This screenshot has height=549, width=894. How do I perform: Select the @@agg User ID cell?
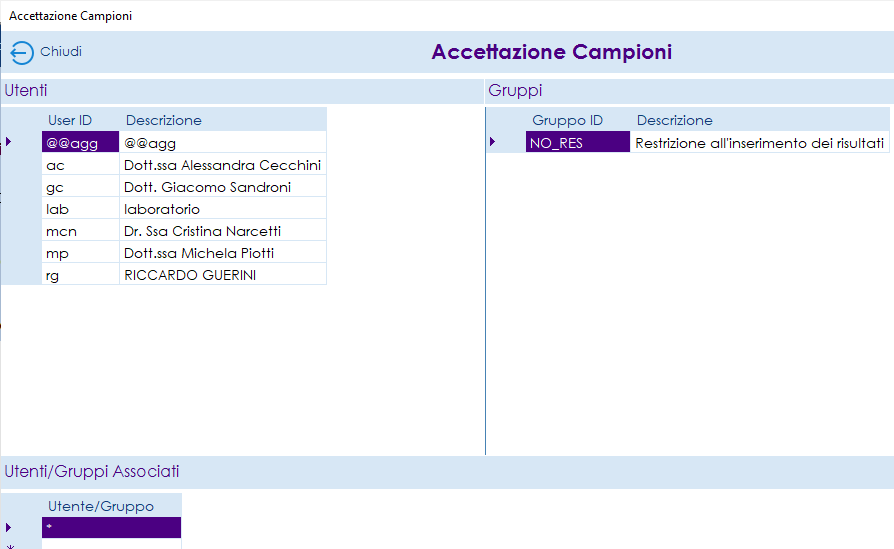coord(80,142)
